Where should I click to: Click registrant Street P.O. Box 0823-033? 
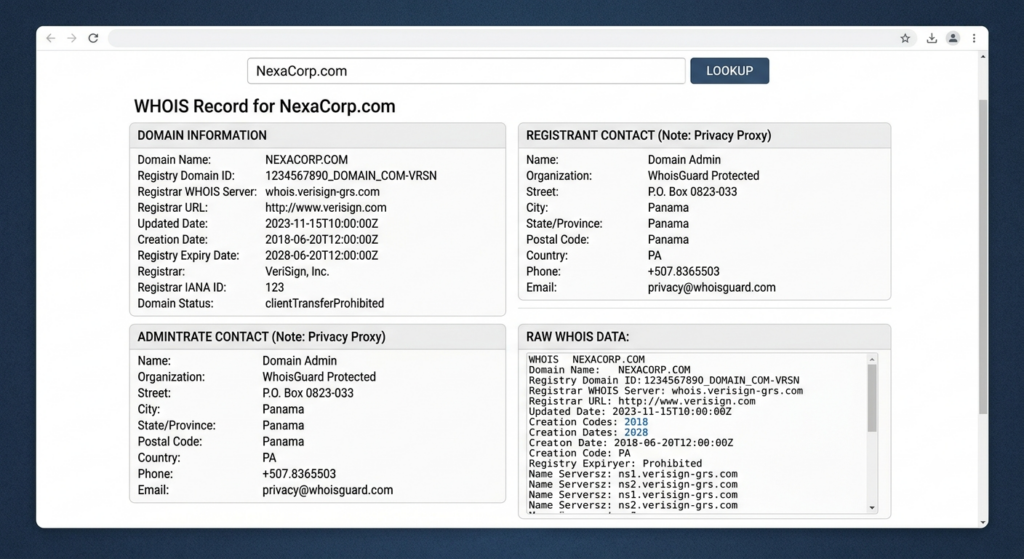coord(692,192)
